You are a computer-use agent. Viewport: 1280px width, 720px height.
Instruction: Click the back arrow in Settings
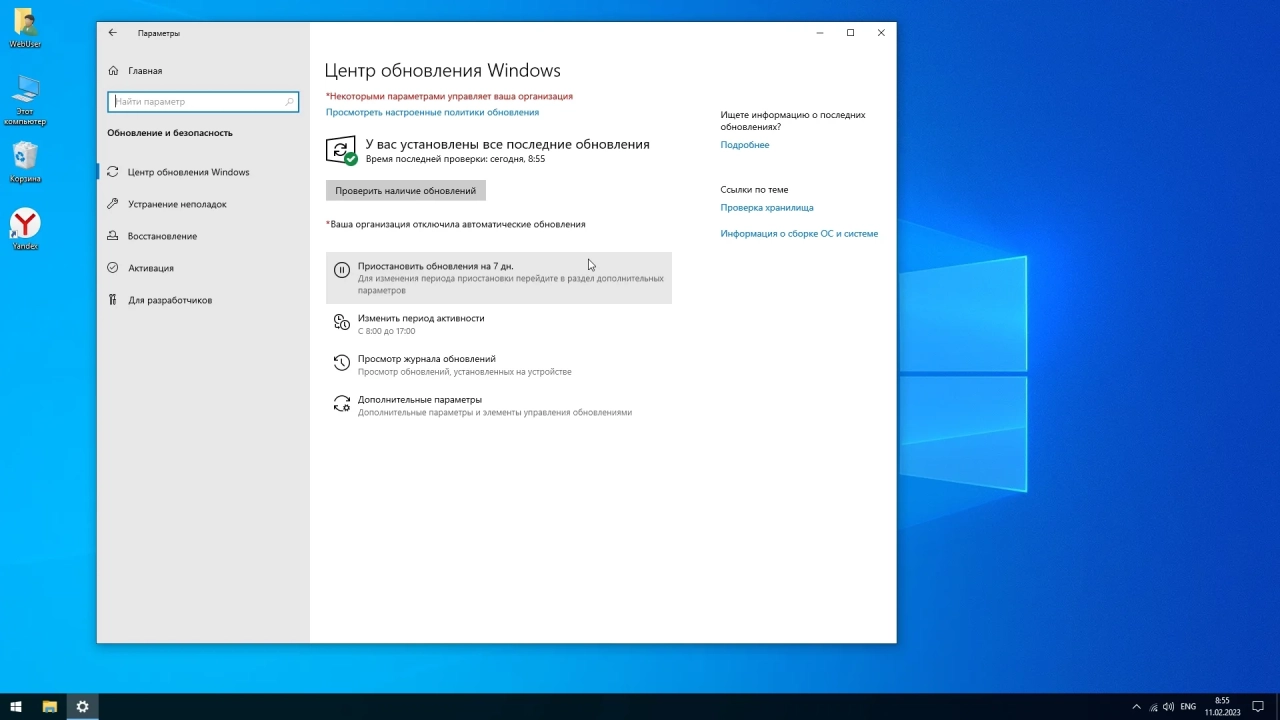point(112,33)
